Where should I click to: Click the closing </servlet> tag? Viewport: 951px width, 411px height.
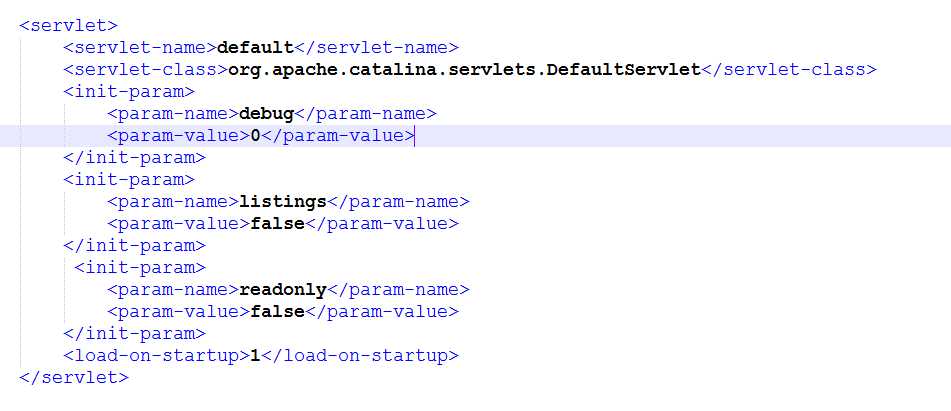tap(74, 377)
